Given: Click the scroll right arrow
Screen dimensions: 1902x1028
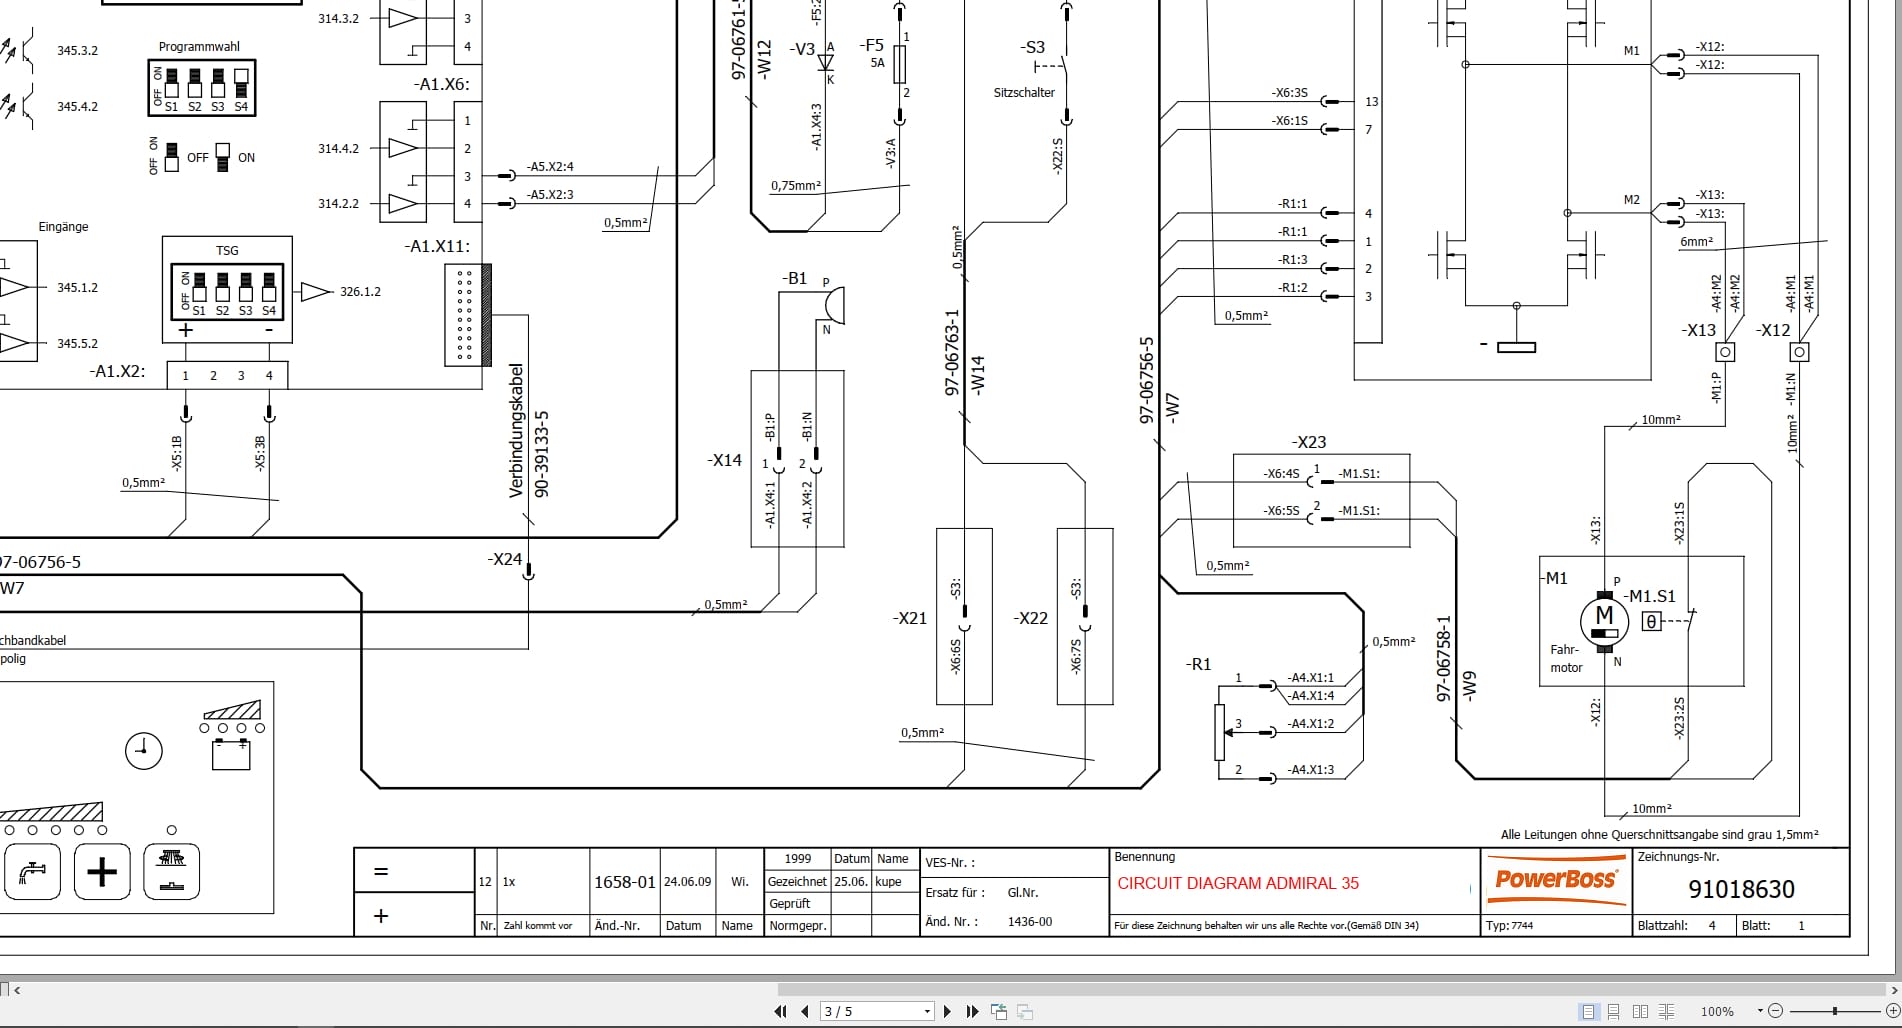Looking at the screenshot, I should (x=1893, y=990).
